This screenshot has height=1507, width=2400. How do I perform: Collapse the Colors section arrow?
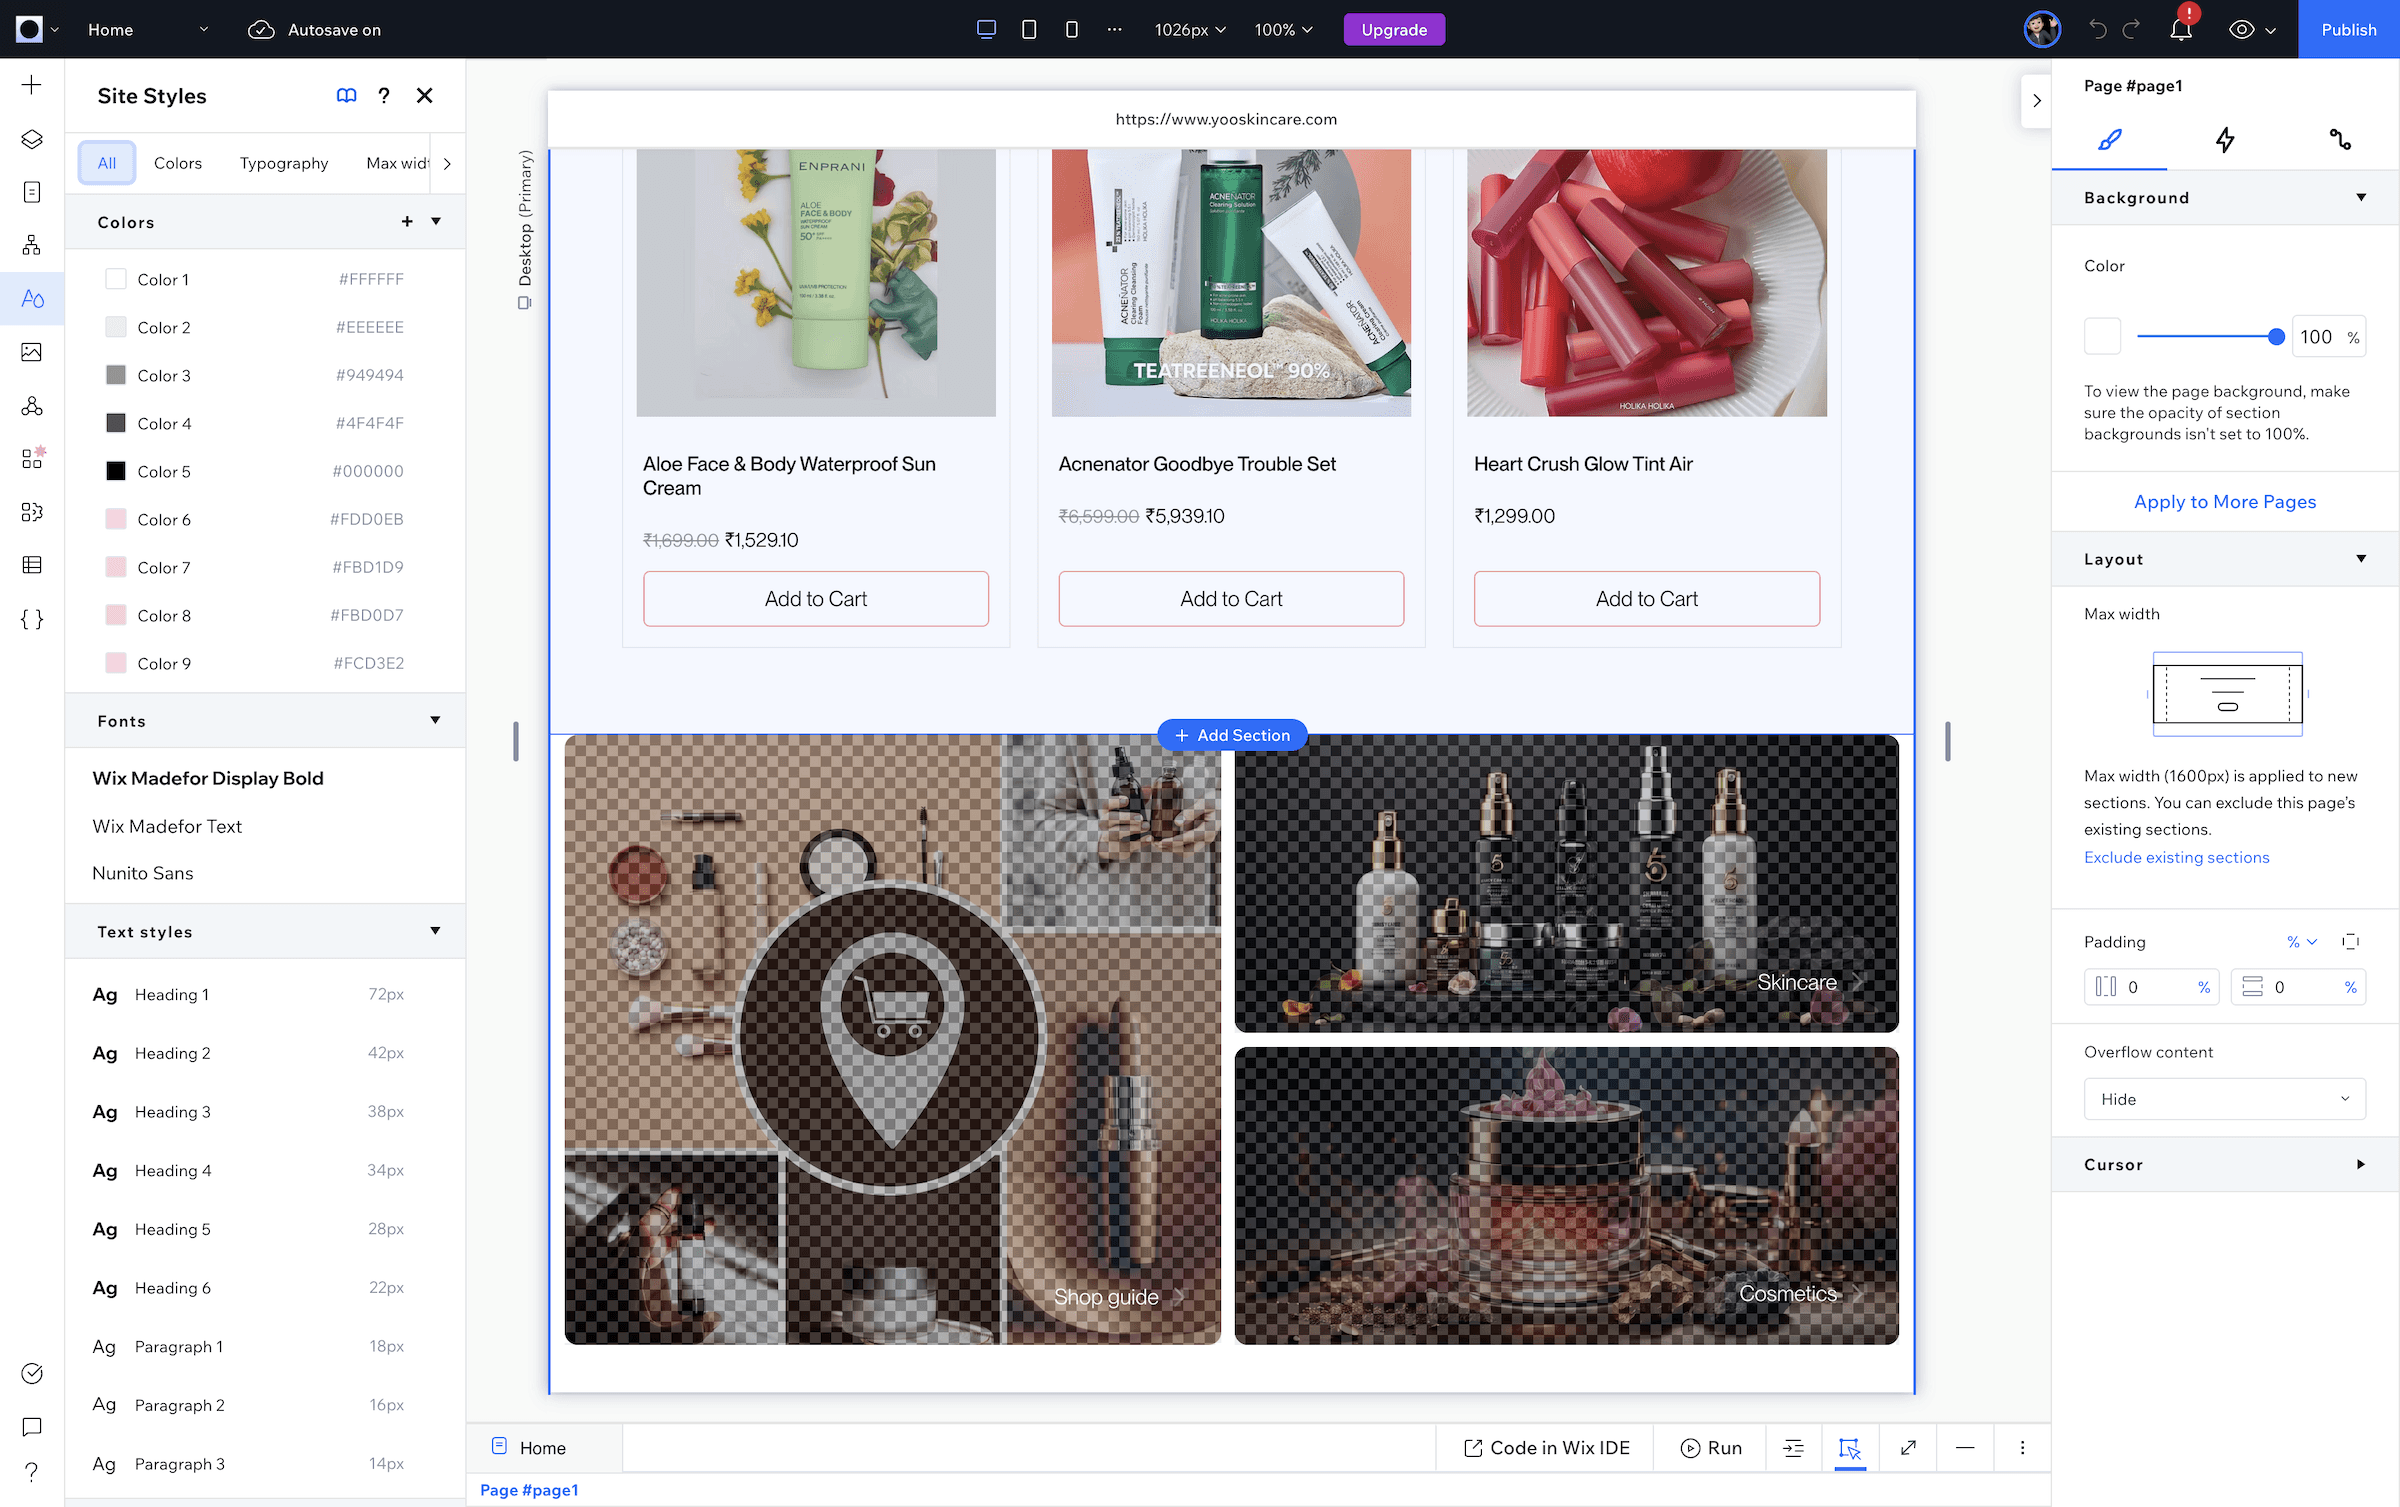(x=436, y=221)
